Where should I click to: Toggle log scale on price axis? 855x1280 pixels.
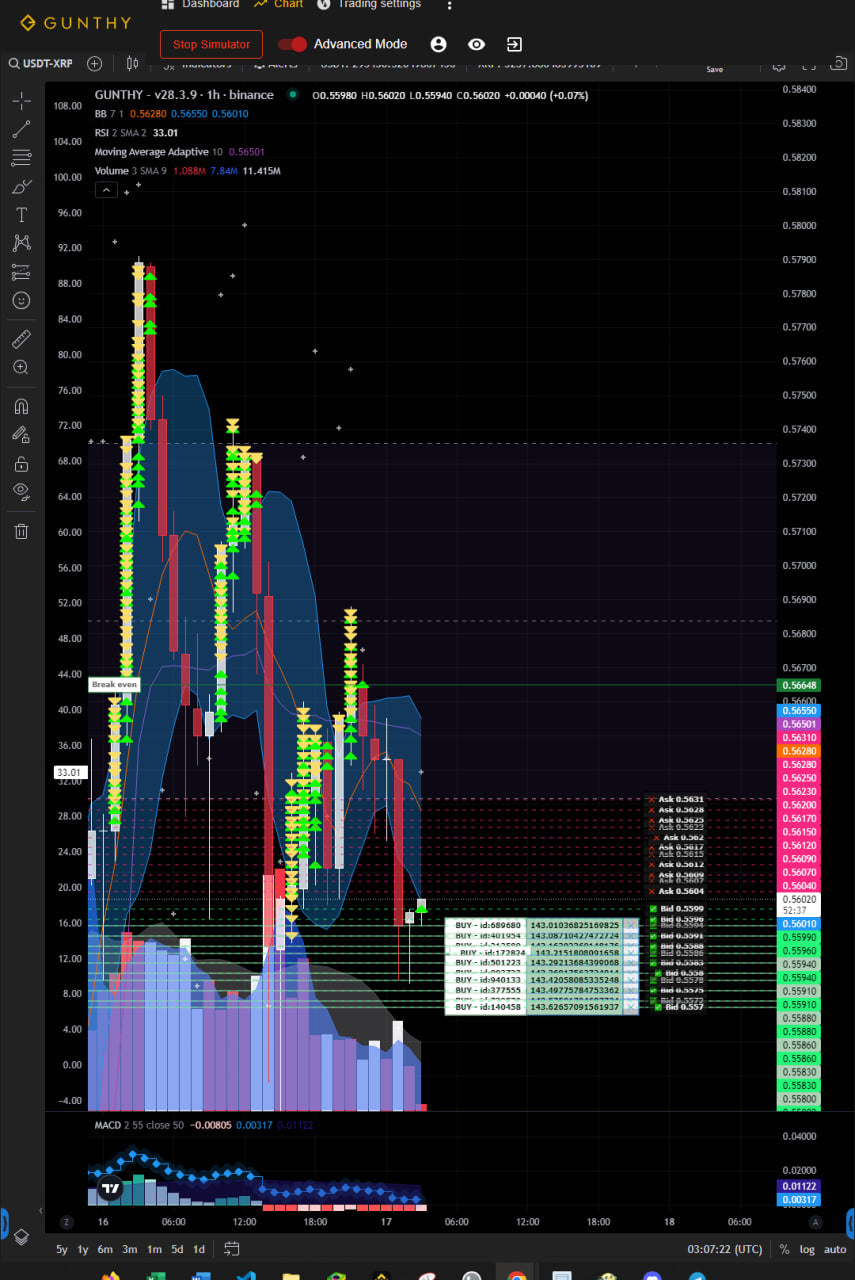pos(806,1249)
